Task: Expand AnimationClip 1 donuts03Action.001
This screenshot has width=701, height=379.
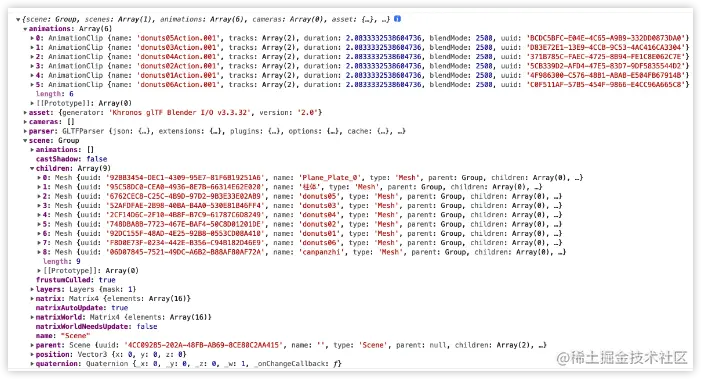Action: click(x=33, y=47)
